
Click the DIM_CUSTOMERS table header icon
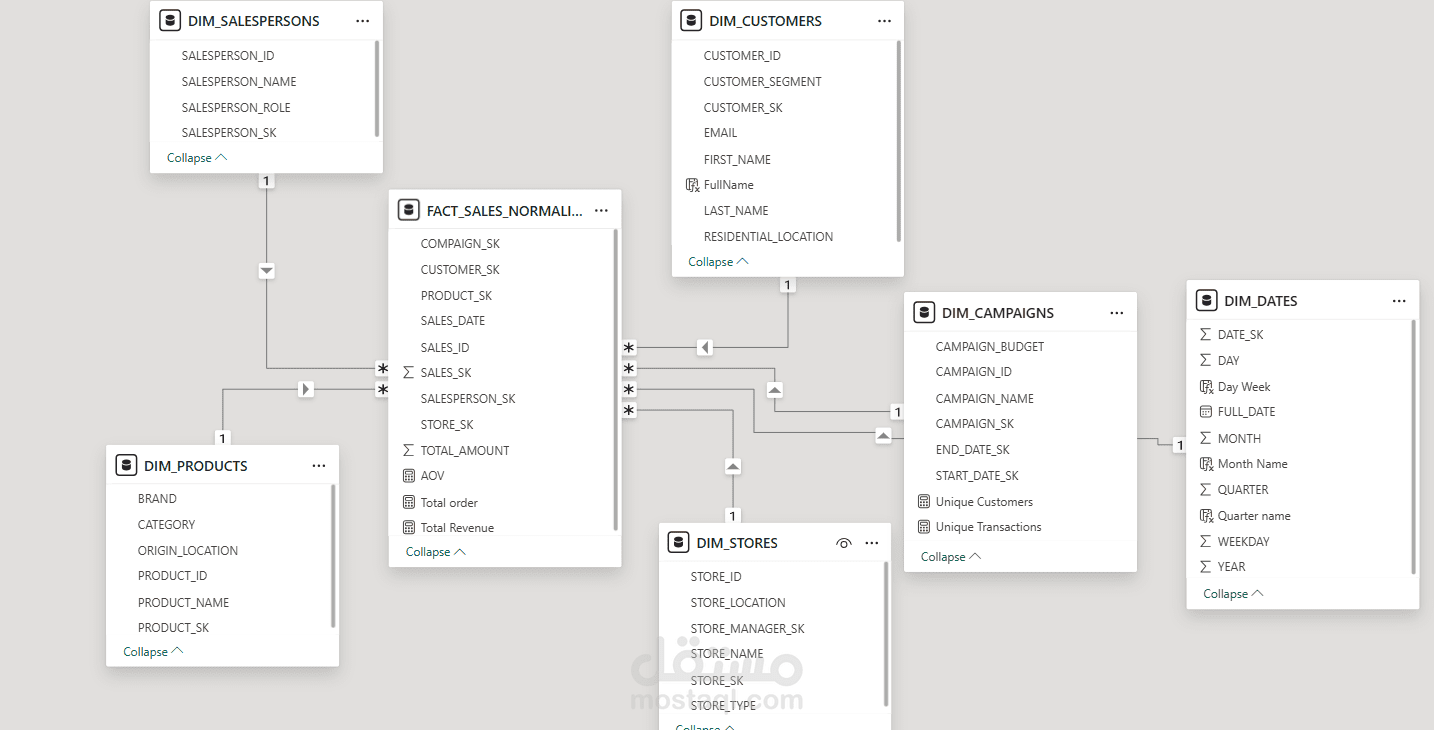[x=691, y=20]
